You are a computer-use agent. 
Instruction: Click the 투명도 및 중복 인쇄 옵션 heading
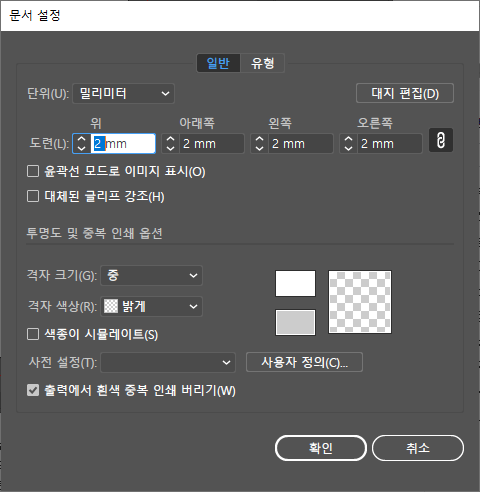pos(94,233)
